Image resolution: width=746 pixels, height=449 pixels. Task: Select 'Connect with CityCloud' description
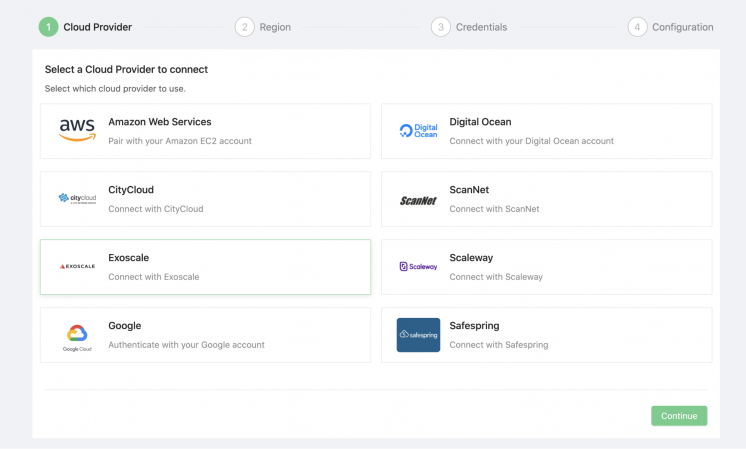(x=155, y=209)
